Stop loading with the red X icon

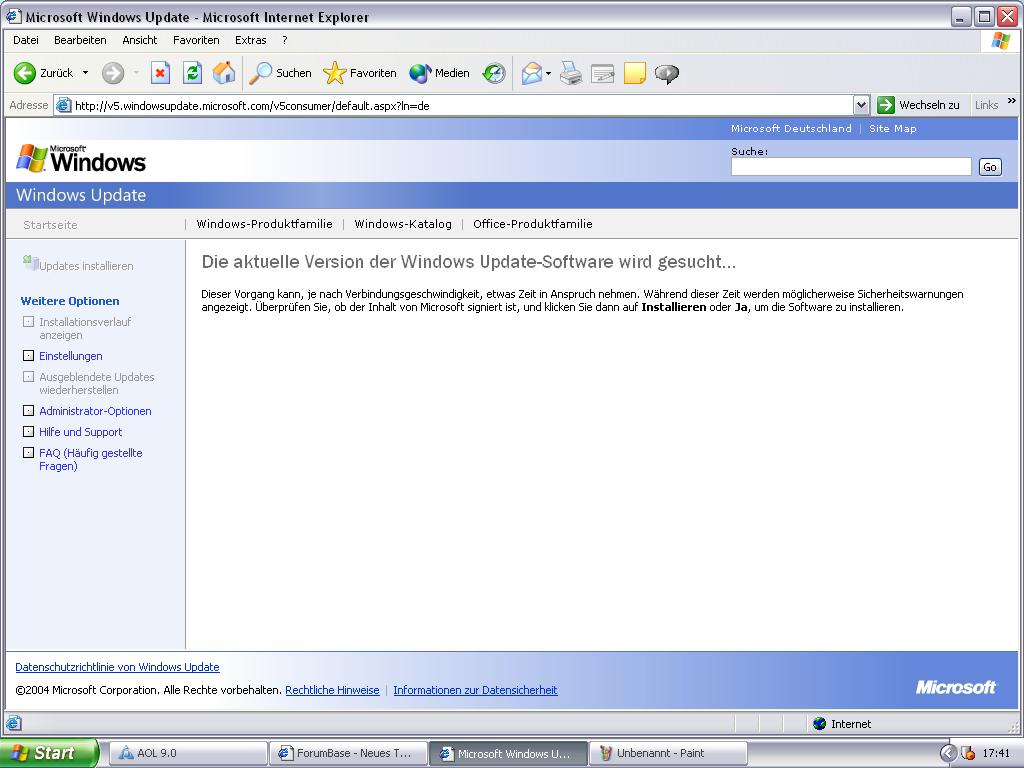160,73
